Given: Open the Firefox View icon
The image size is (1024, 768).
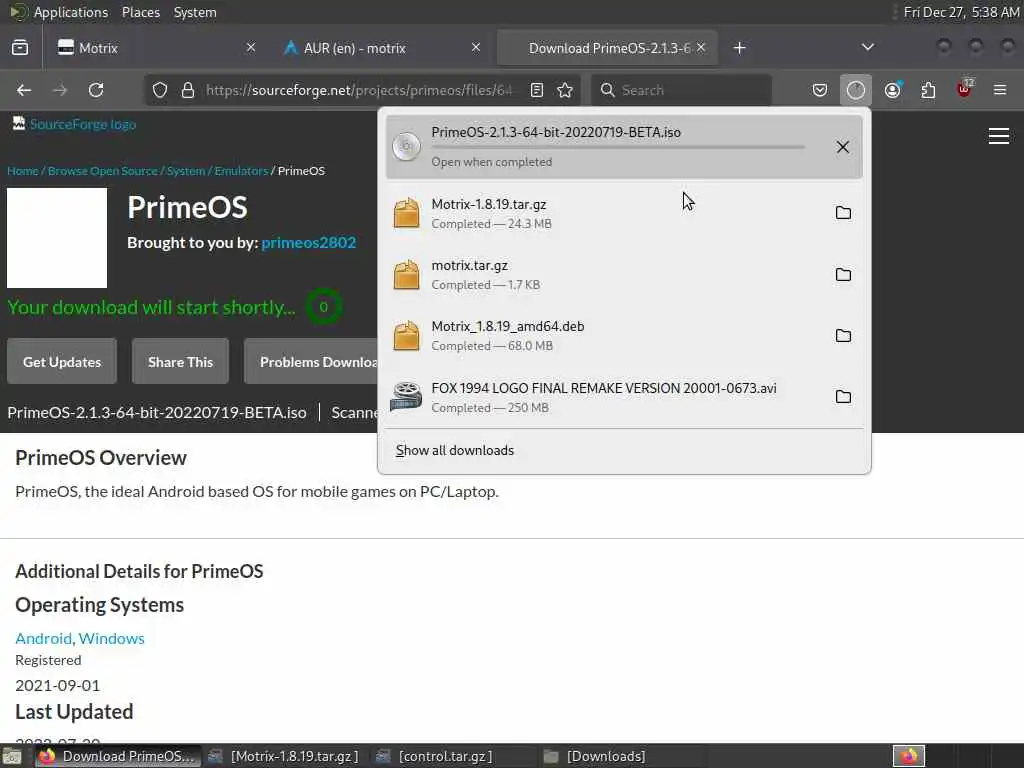Looking at the screenshot, I should 20,48.
